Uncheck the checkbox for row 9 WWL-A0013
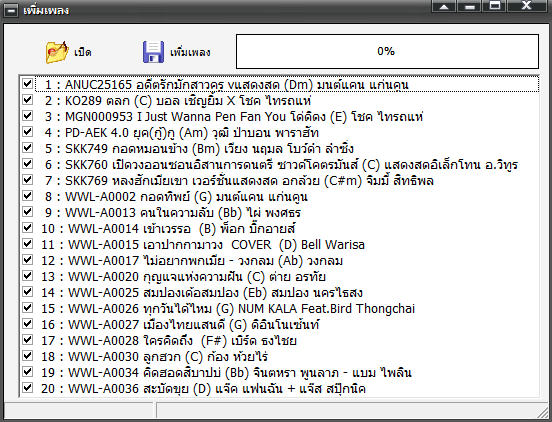This screenshot has height=422, width=552. pyautogui.click(x=27, y=212)
